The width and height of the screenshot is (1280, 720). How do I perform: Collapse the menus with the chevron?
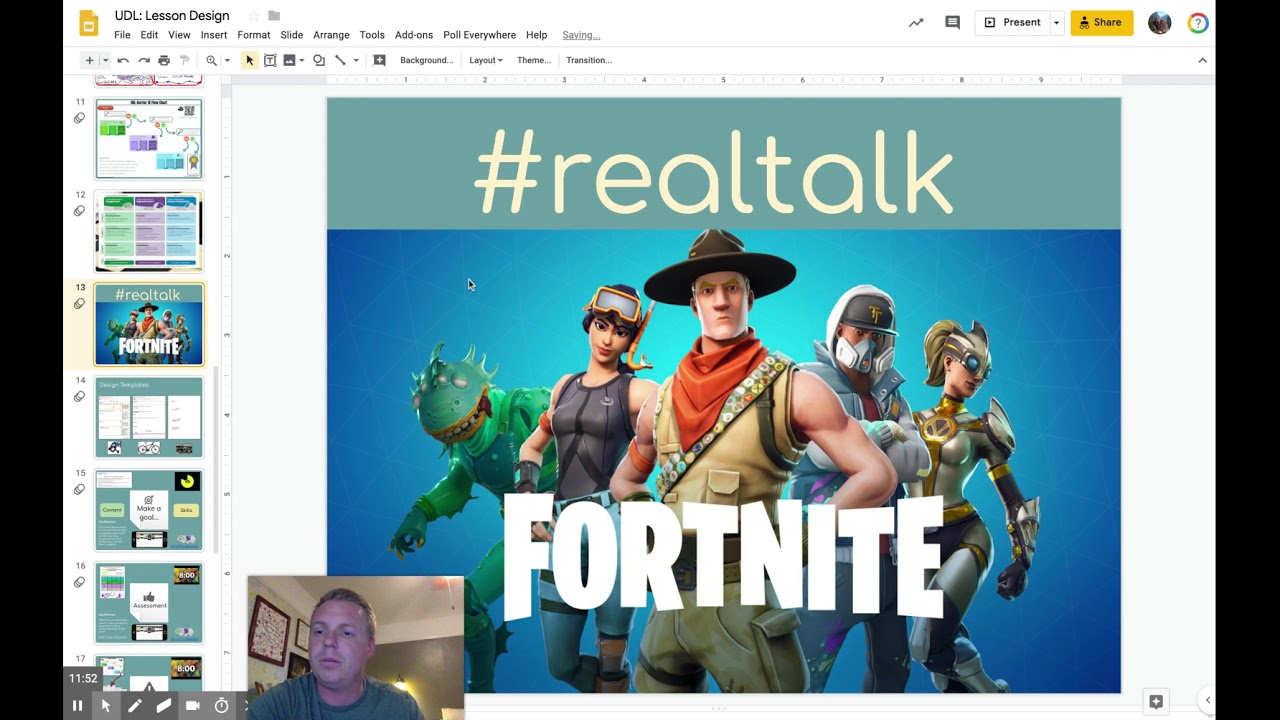pyautogui.click(x=1202, y=60)
